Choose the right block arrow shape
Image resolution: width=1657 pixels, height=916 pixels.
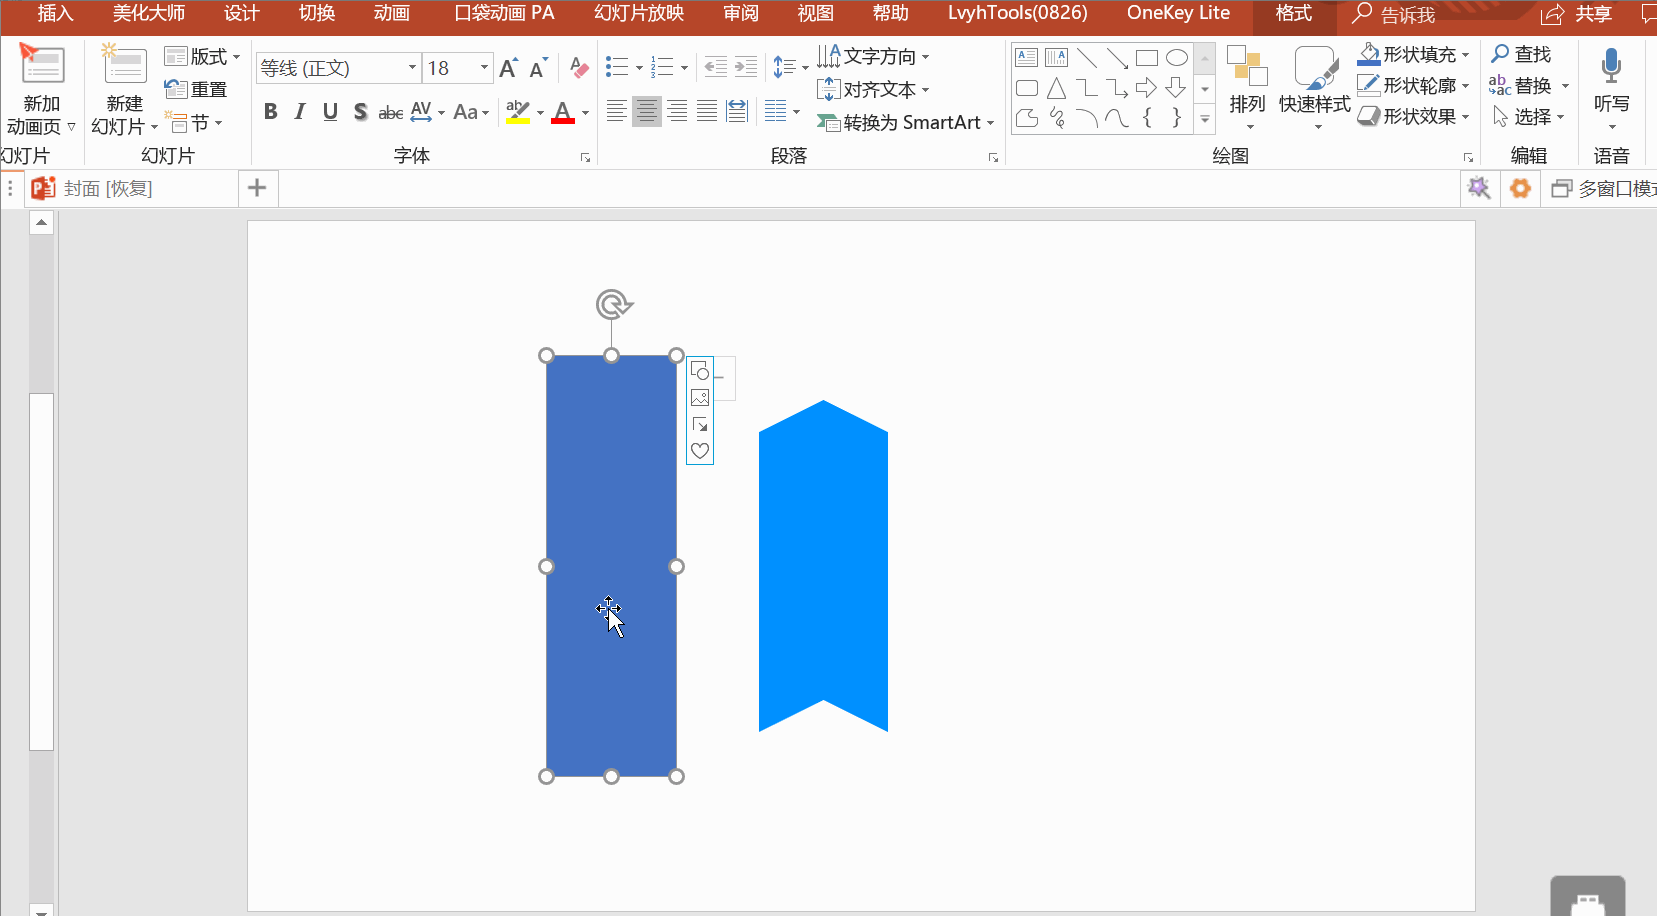pos(1147,88)
